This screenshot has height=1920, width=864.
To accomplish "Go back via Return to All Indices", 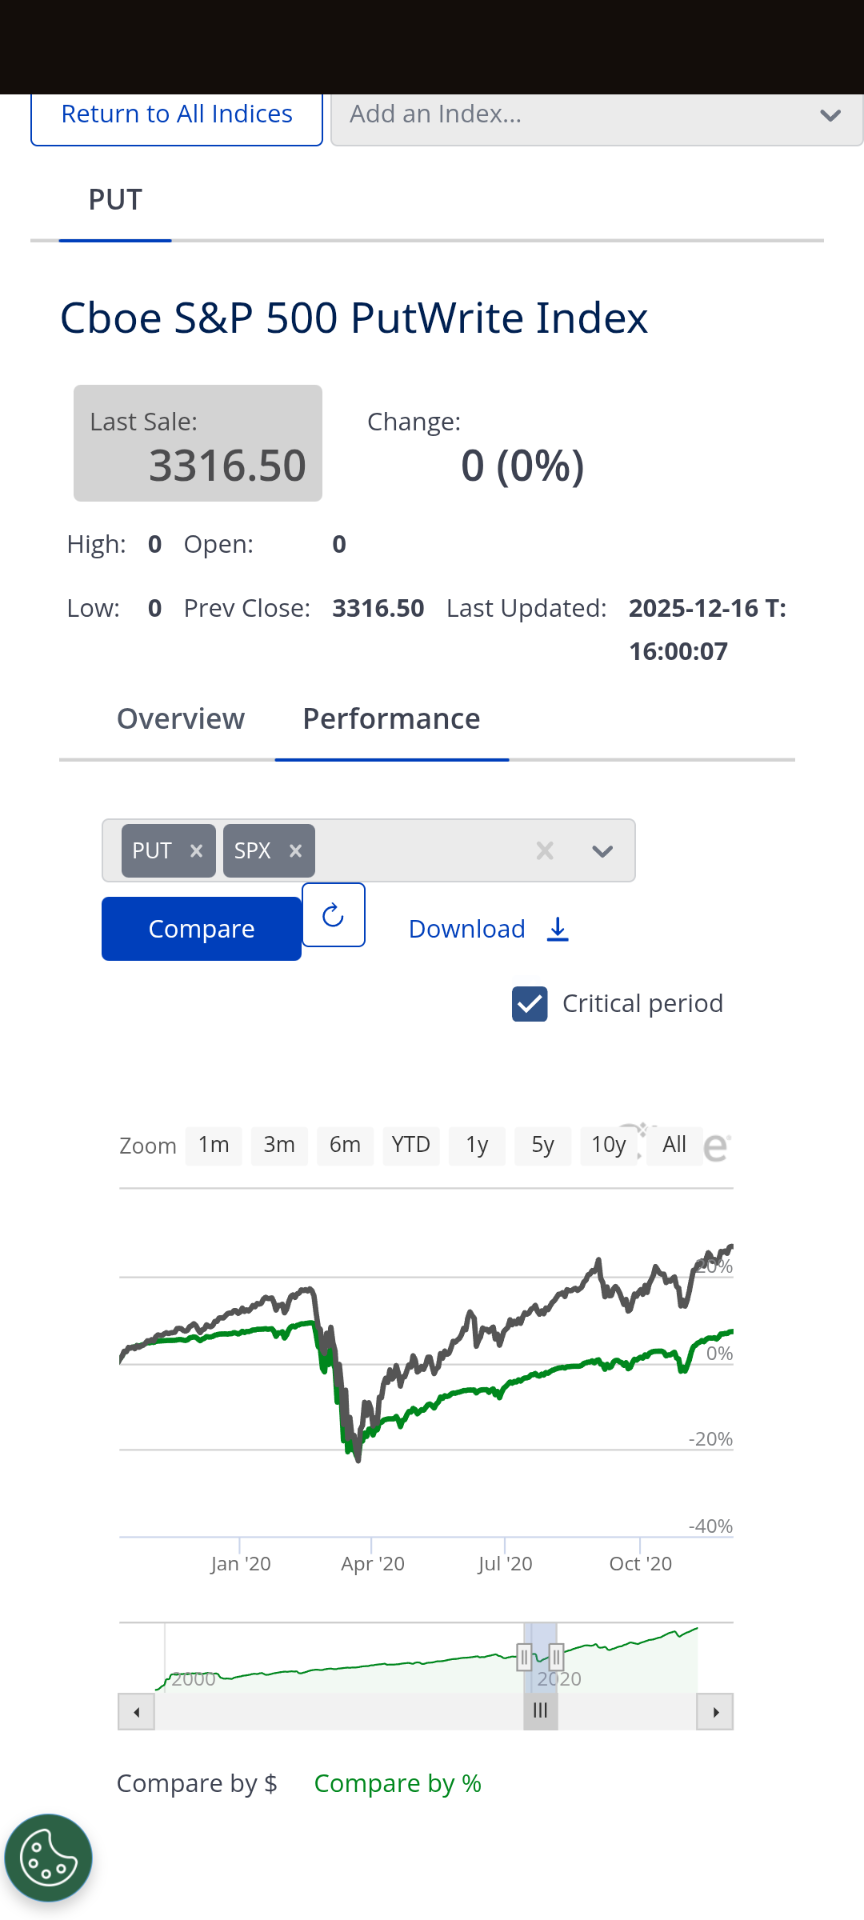I will click(x=177, y=115).
